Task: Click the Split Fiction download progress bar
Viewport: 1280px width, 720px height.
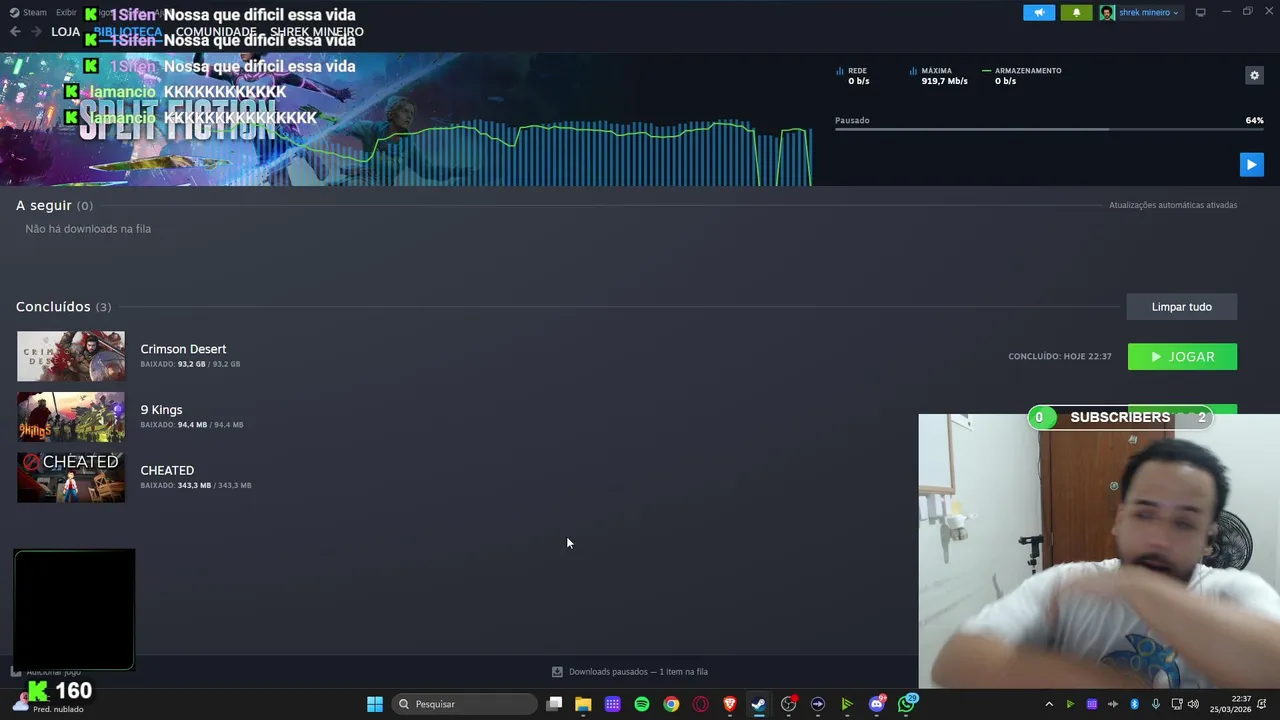Action: click(1049, 129)
